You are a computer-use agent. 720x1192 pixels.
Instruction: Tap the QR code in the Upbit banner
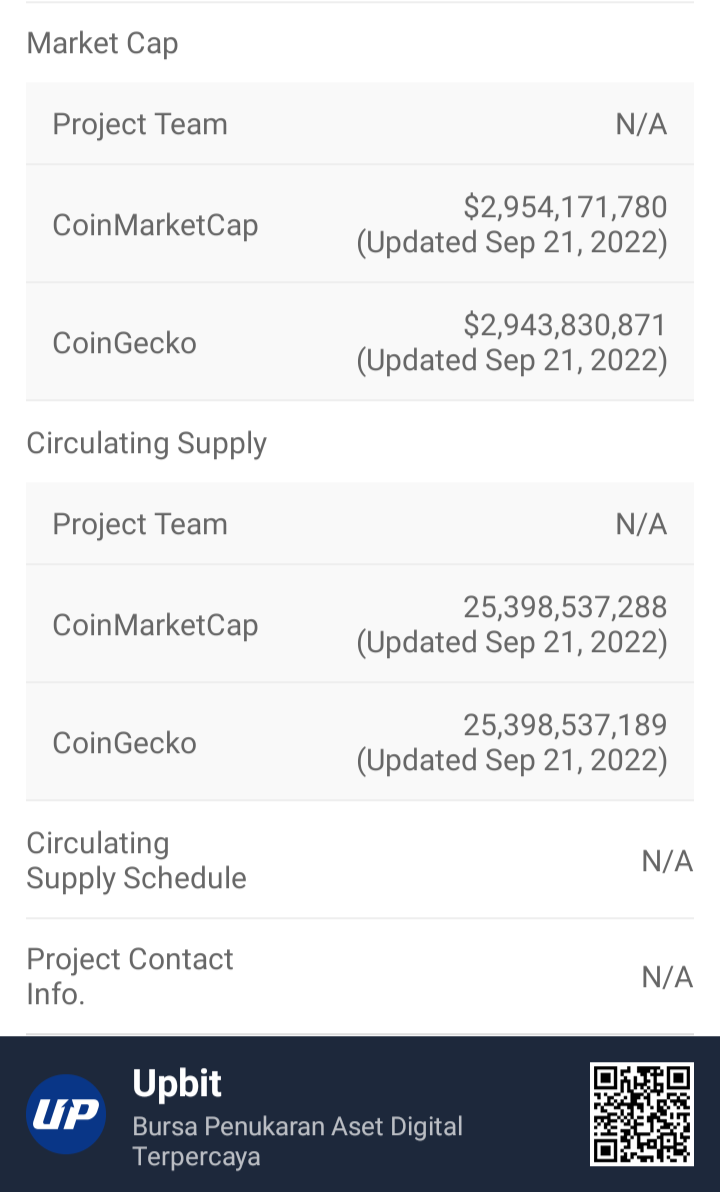click(x=642, y=1114)
